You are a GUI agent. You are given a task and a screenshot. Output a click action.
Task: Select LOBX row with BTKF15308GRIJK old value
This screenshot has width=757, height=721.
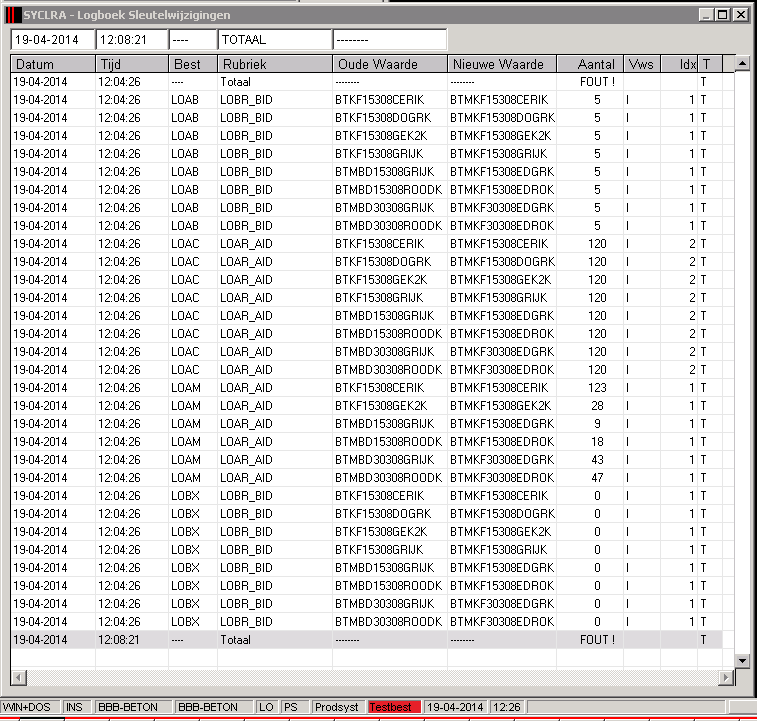[x=366, y=550]
